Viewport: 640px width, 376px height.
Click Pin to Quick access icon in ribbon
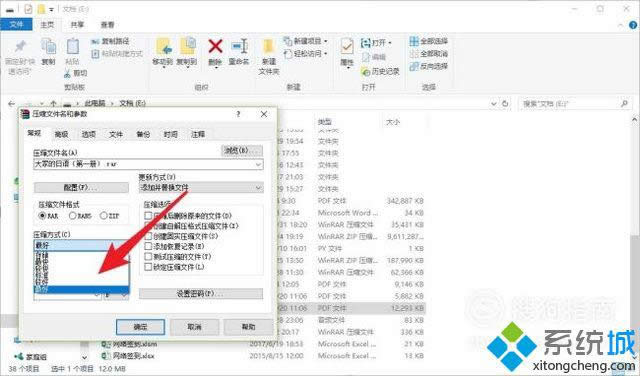tap(20, 46)
